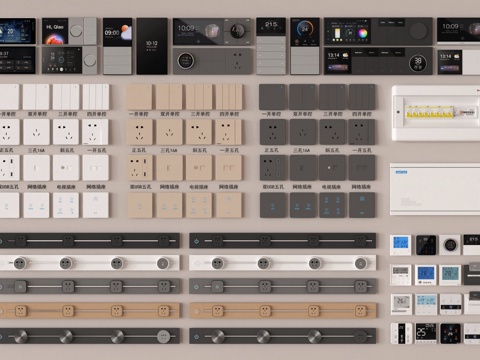Toggle the white 双开单控 two-gang switch
The width and height of the screenshot is (480, 360).
point(36,97)
